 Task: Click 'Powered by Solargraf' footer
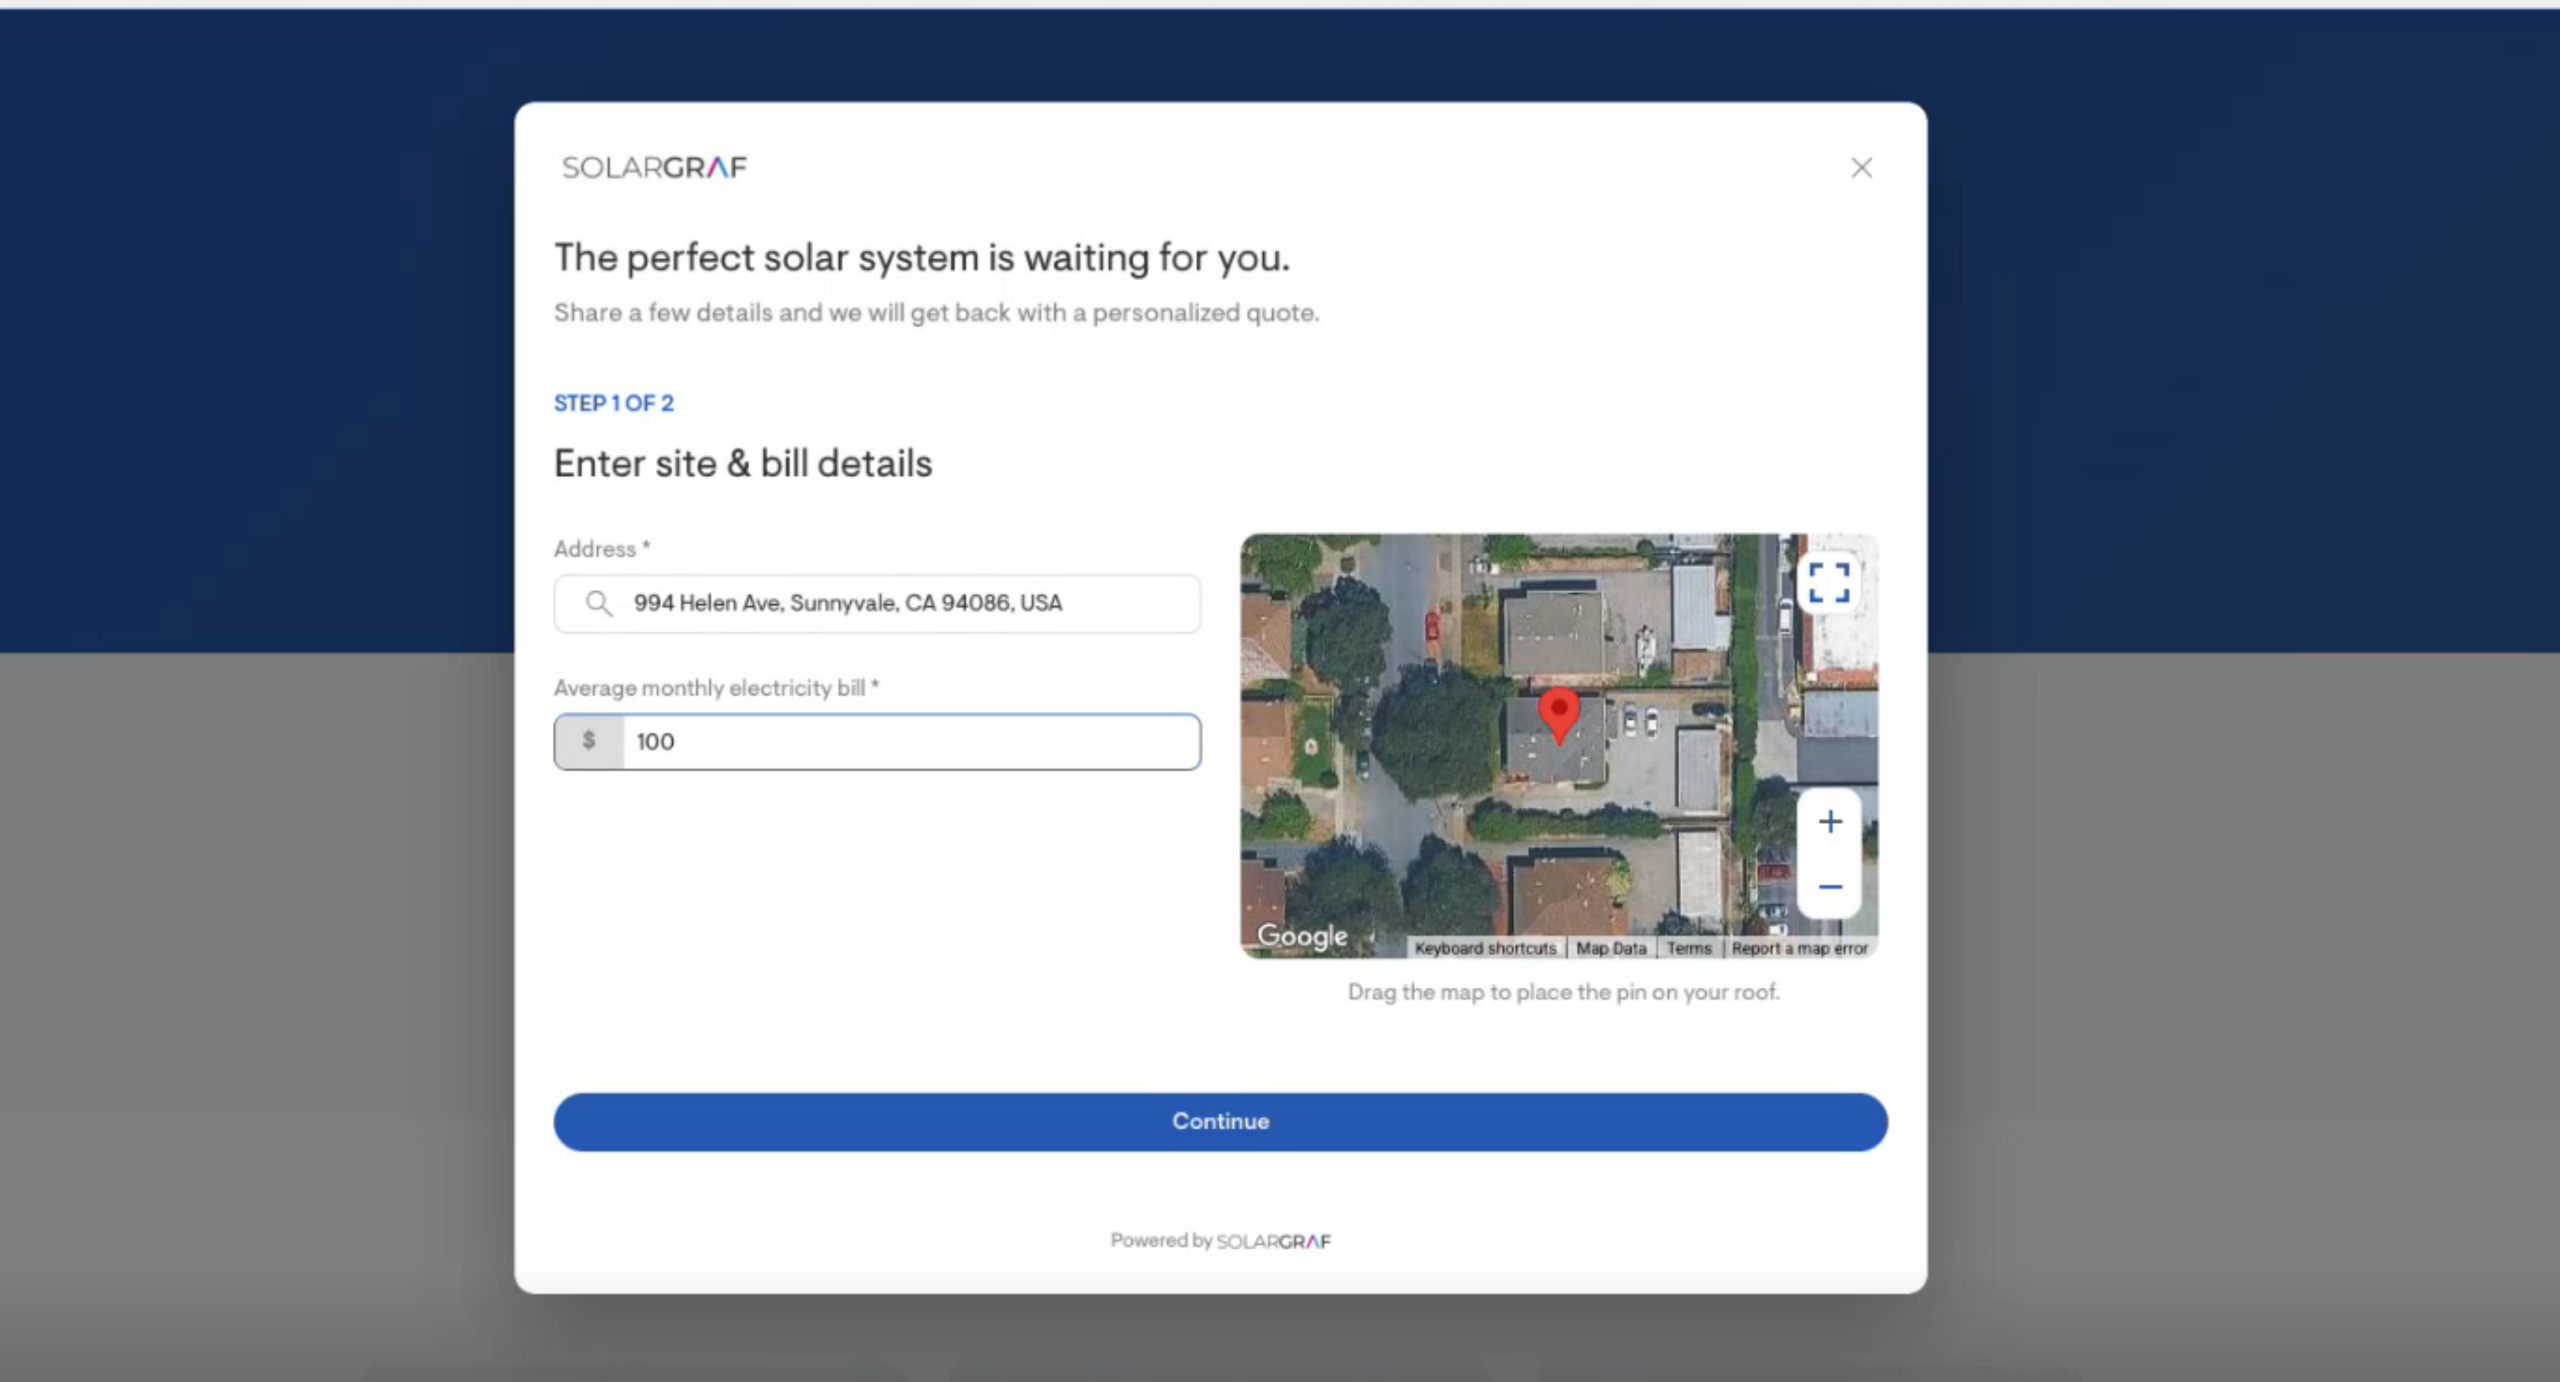pos(1220,1240)
